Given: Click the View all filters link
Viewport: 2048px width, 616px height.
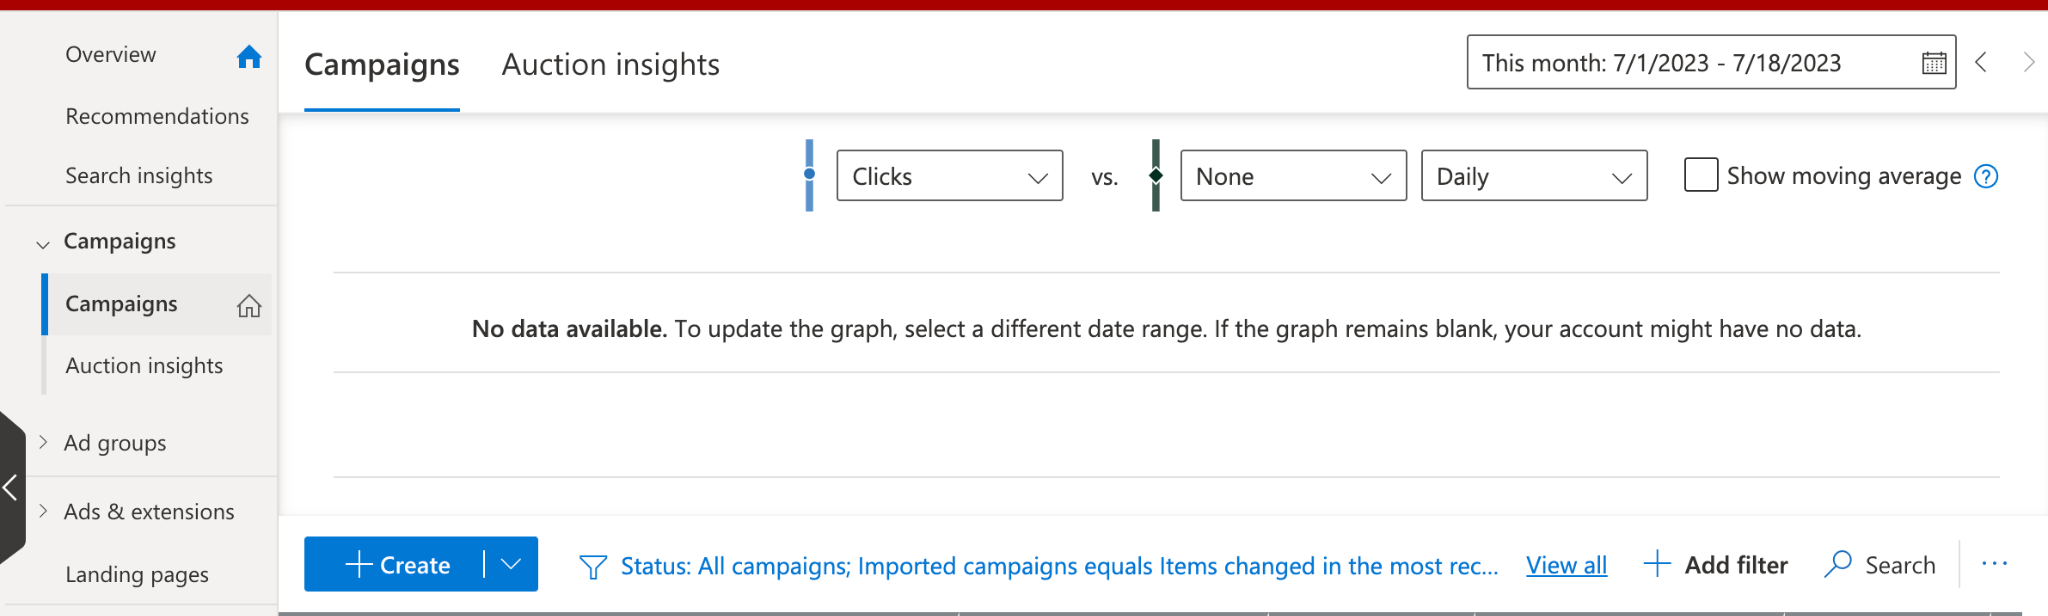Looking at the screenshot, I should (1566, 566).
